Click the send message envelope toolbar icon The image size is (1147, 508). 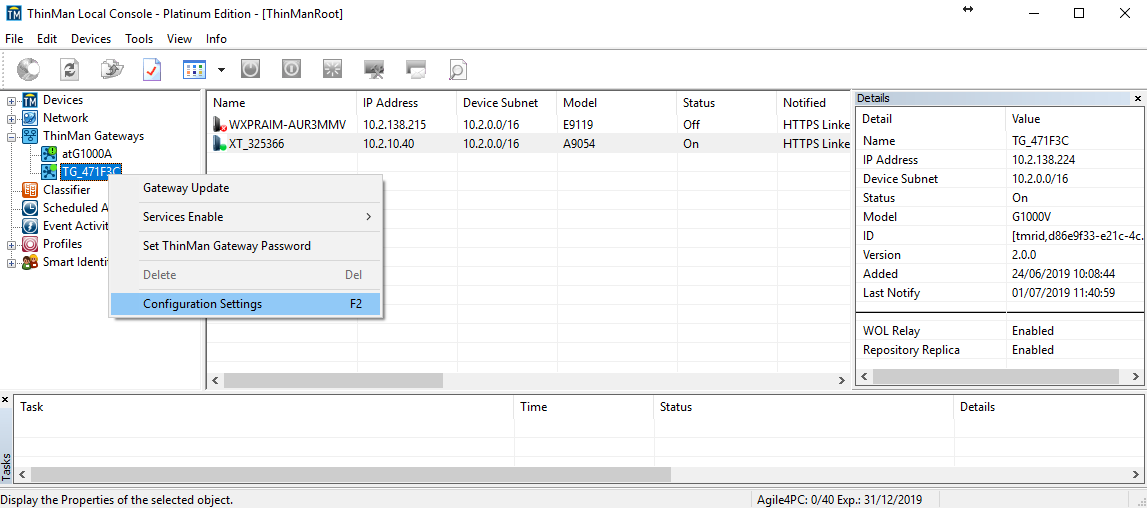(416, 70)
